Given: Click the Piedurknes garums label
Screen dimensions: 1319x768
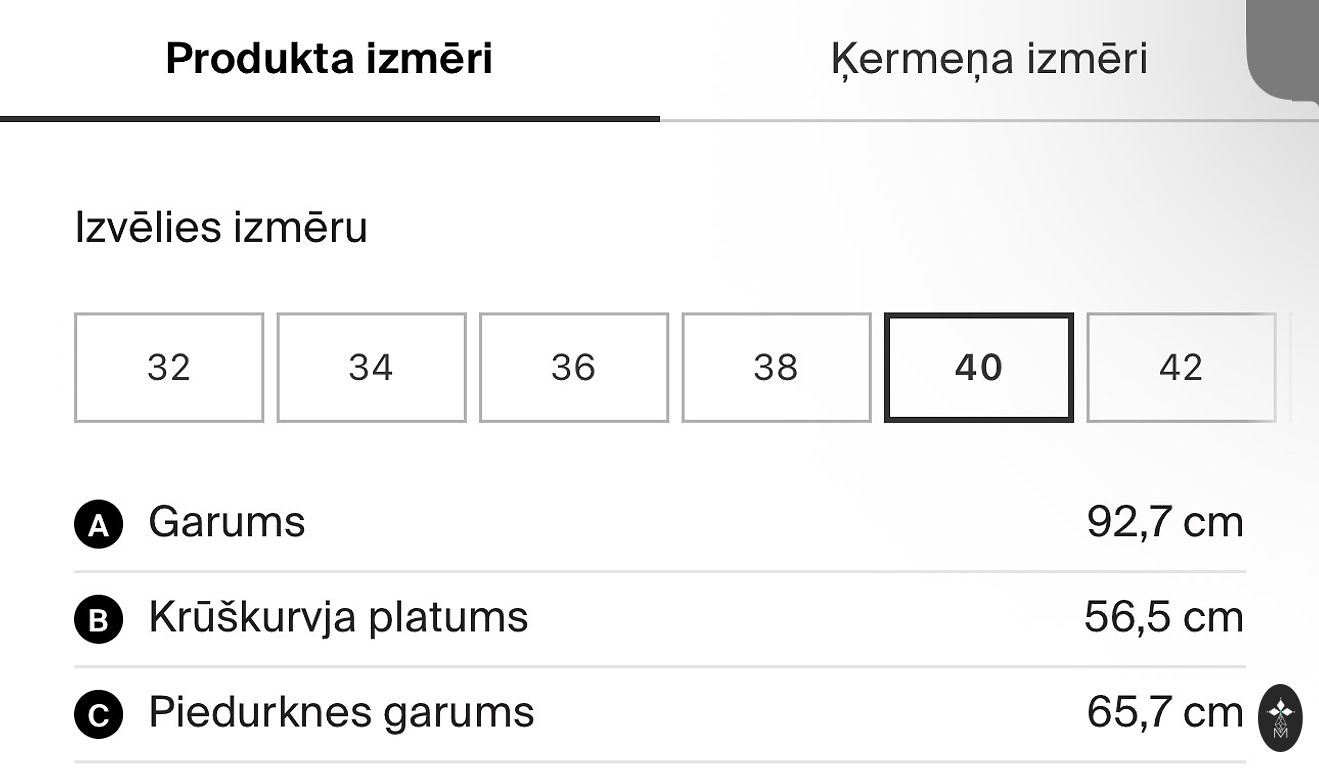Looking at the screenshot, I should coord(341,712).
